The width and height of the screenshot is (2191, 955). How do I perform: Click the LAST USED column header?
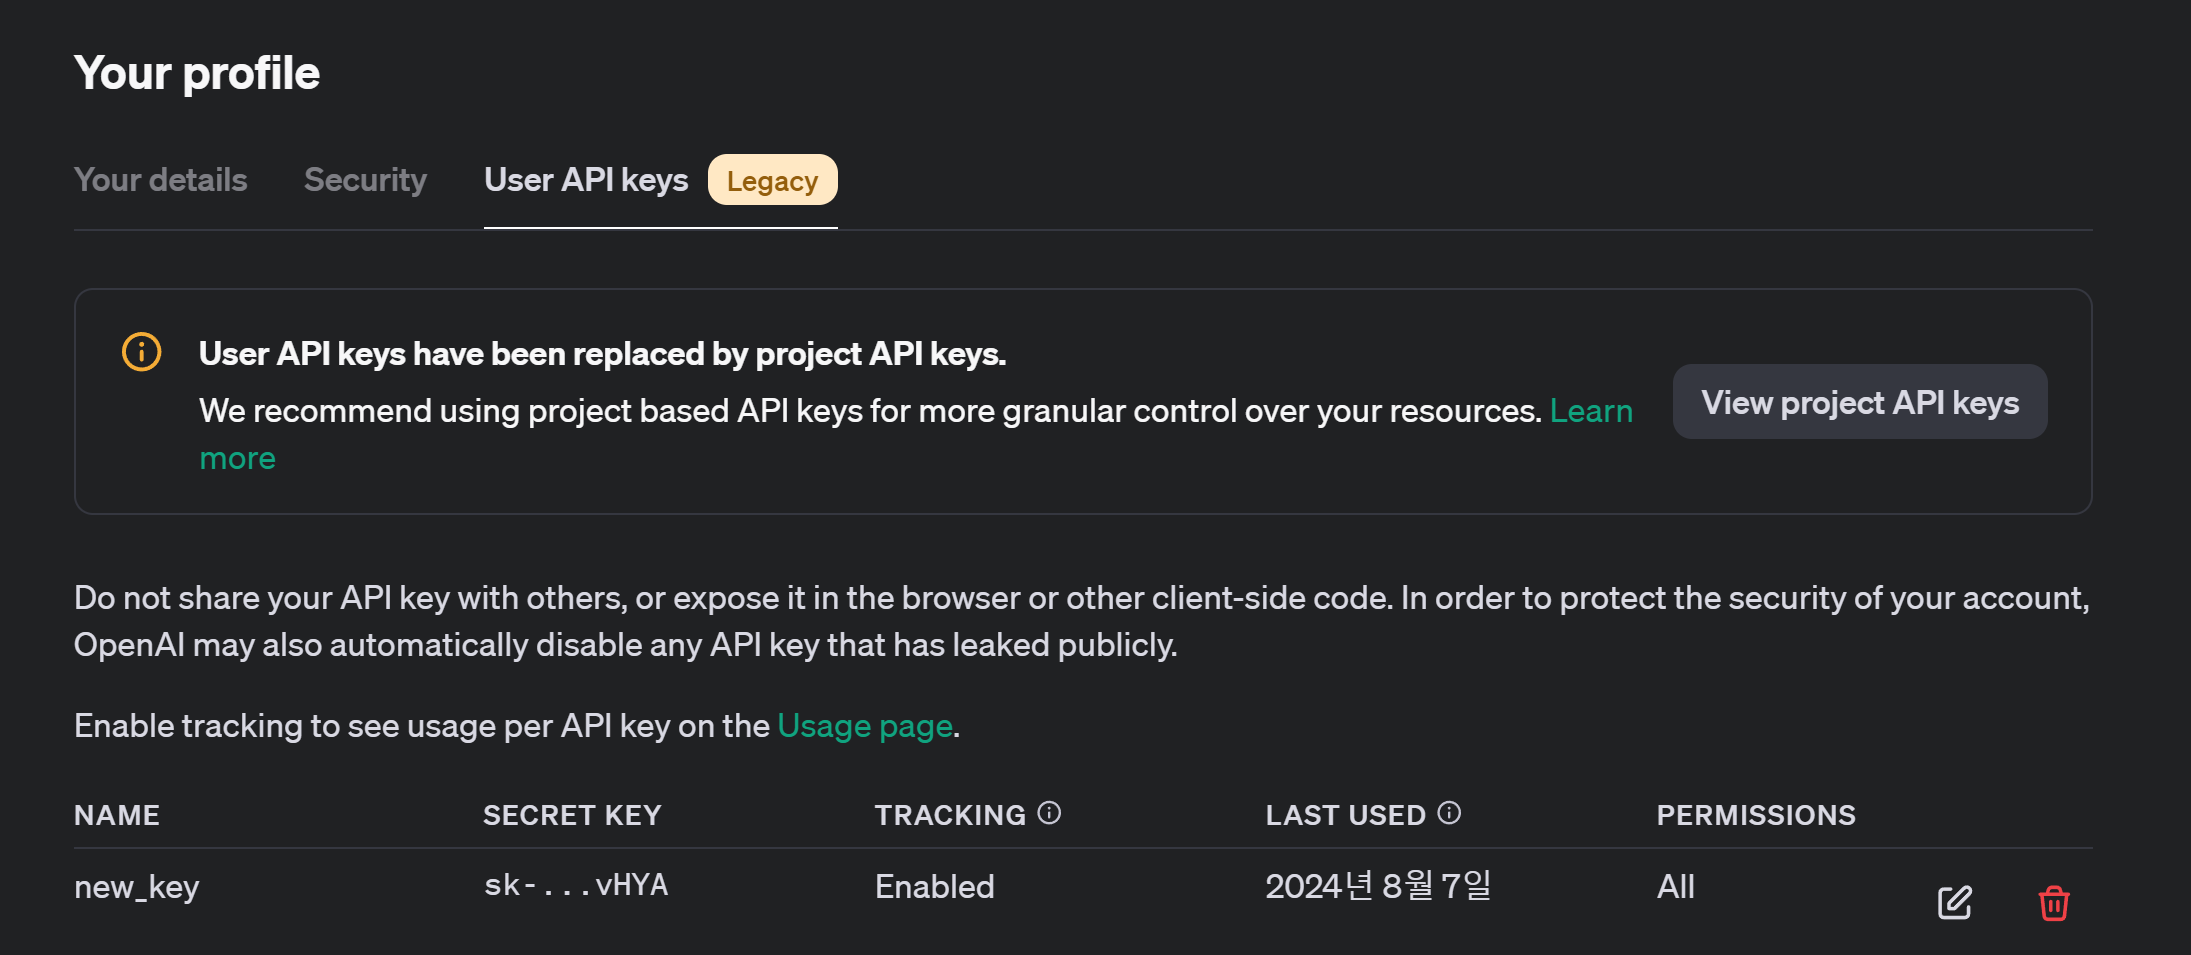tap(1346, 816)
